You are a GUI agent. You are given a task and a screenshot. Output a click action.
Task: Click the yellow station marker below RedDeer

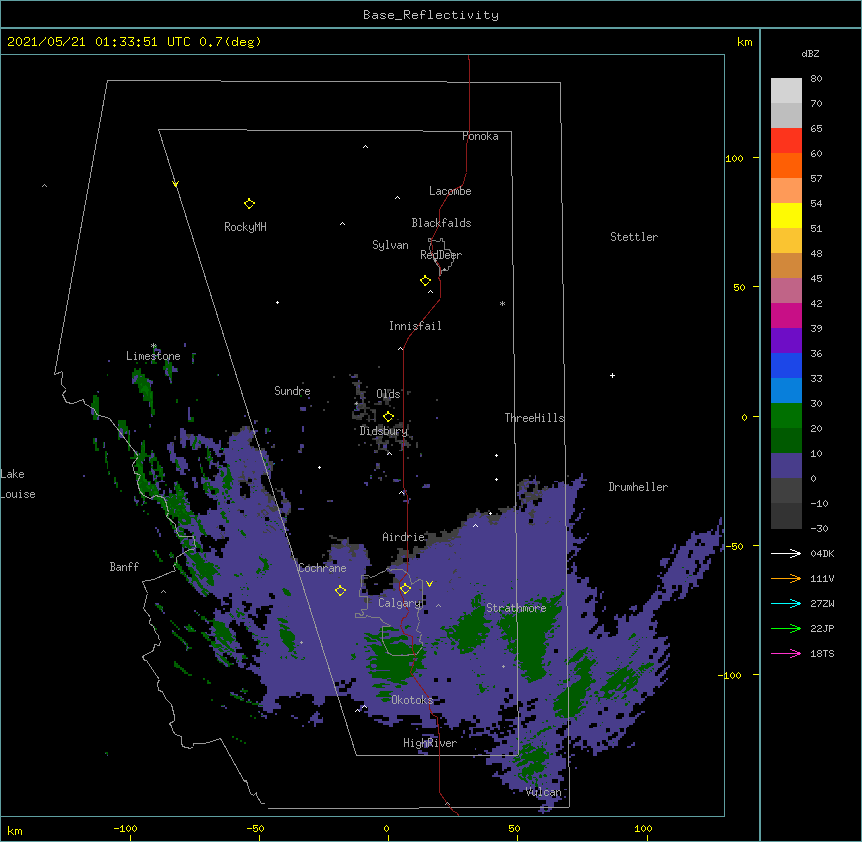[426, 281]
